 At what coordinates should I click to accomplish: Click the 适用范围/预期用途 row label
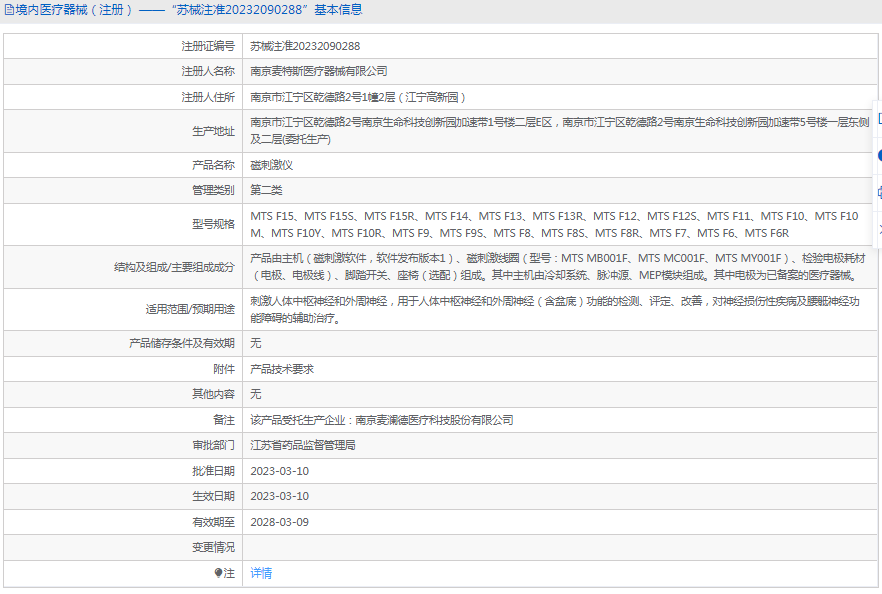(190, 309)
